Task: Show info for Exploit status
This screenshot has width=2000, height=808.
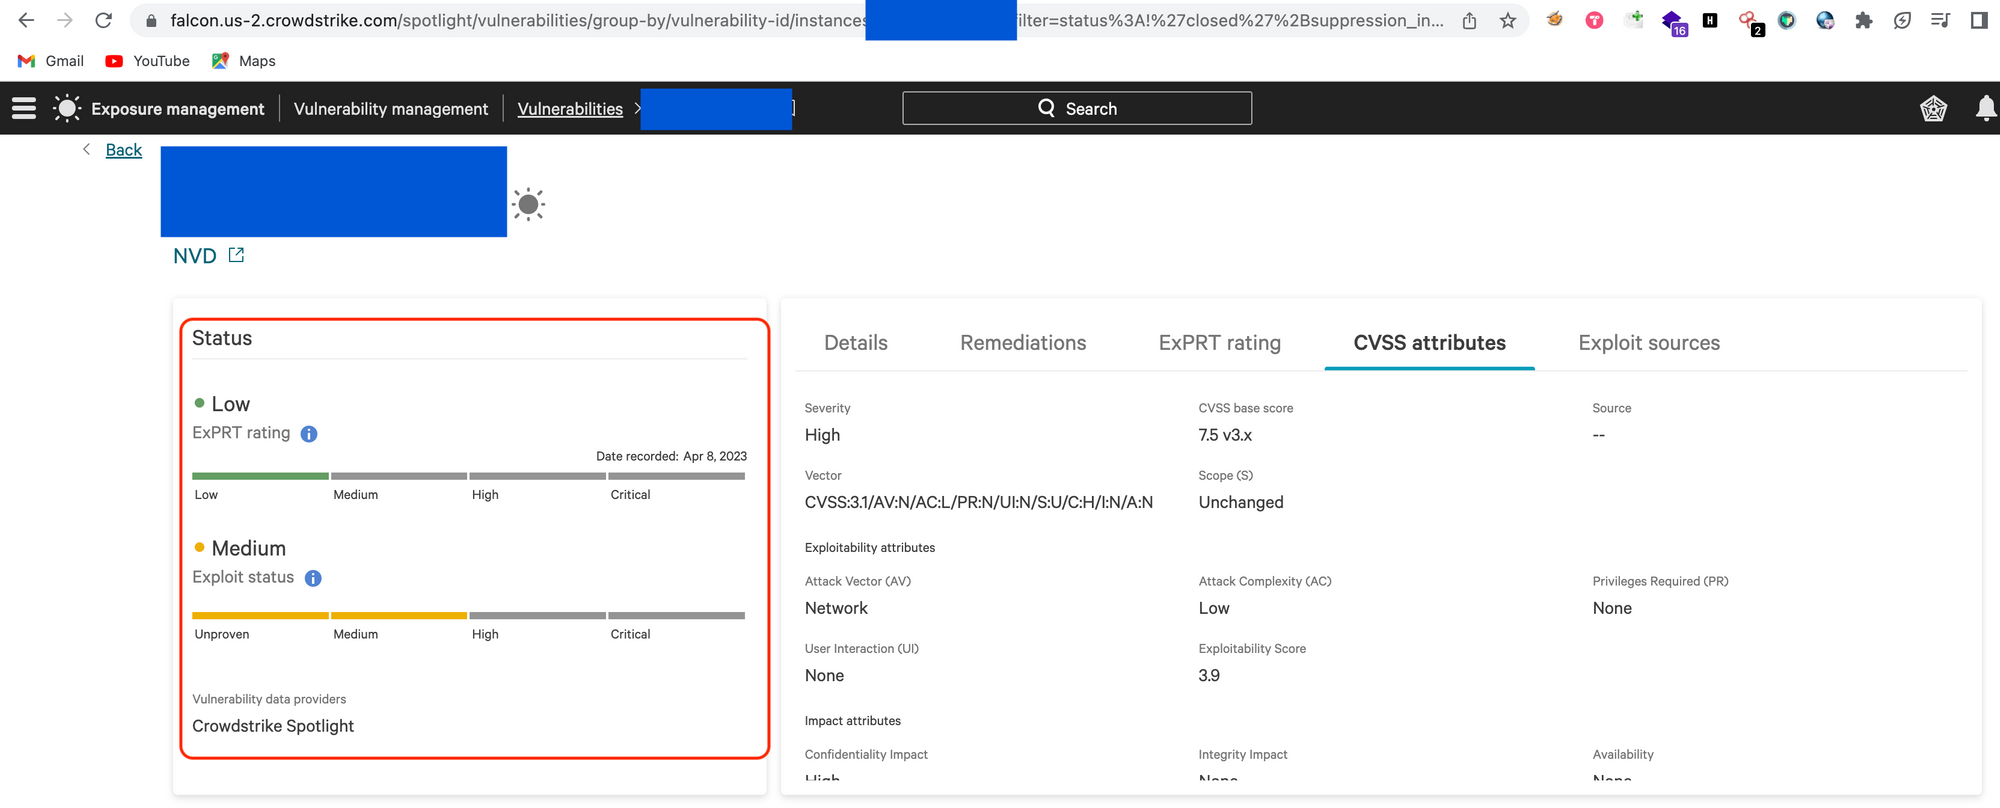Action: point(313,578)
